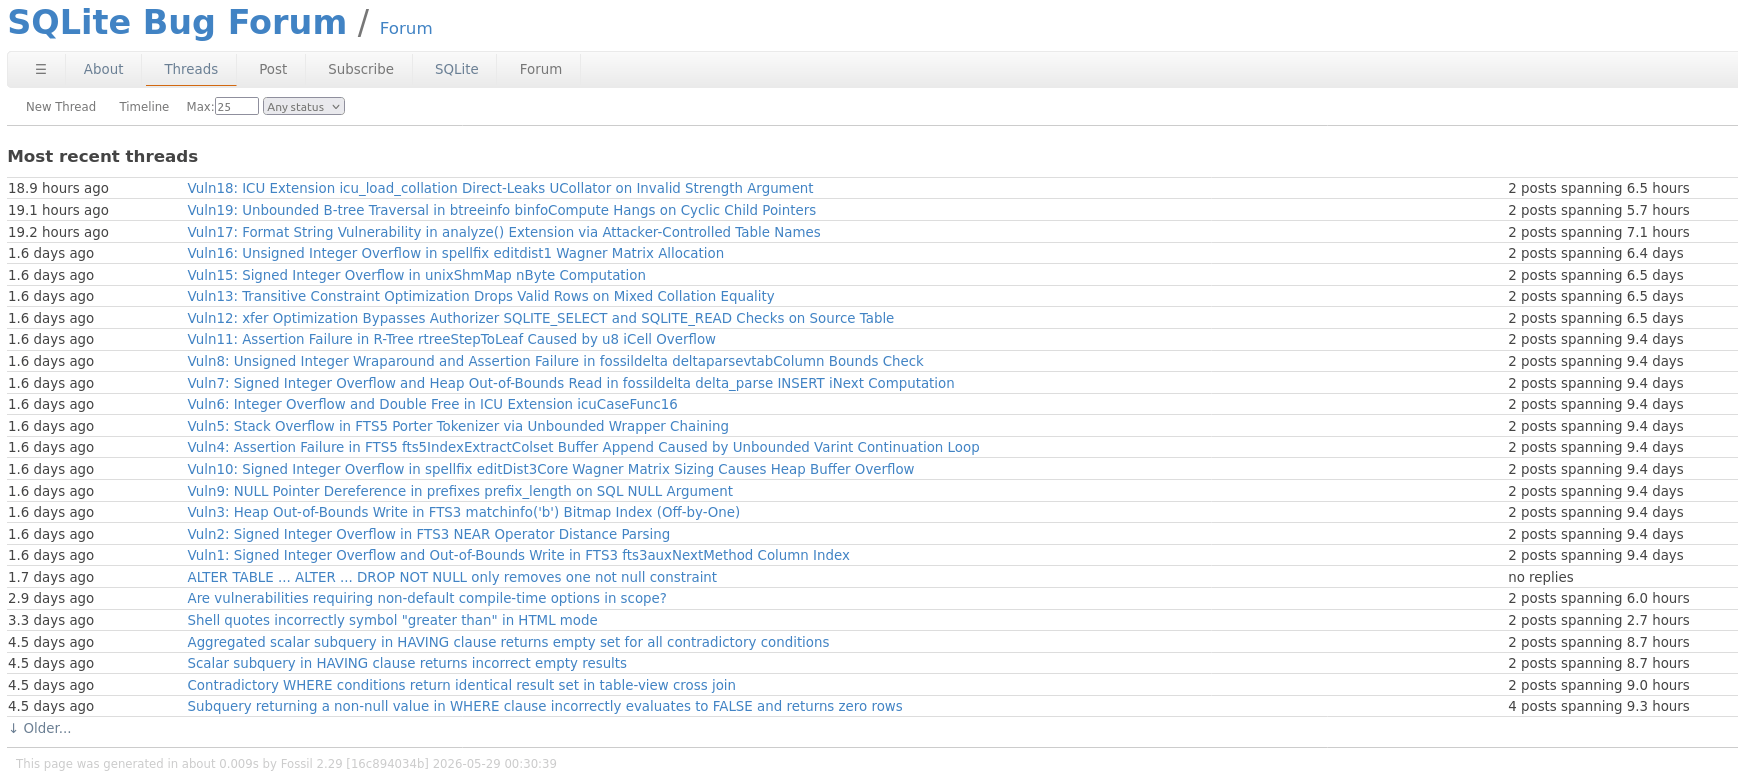The image size is (1738, 783).
Task: Click the '19.2 hours ago' timestamp
Action: [x=58, y=232]
